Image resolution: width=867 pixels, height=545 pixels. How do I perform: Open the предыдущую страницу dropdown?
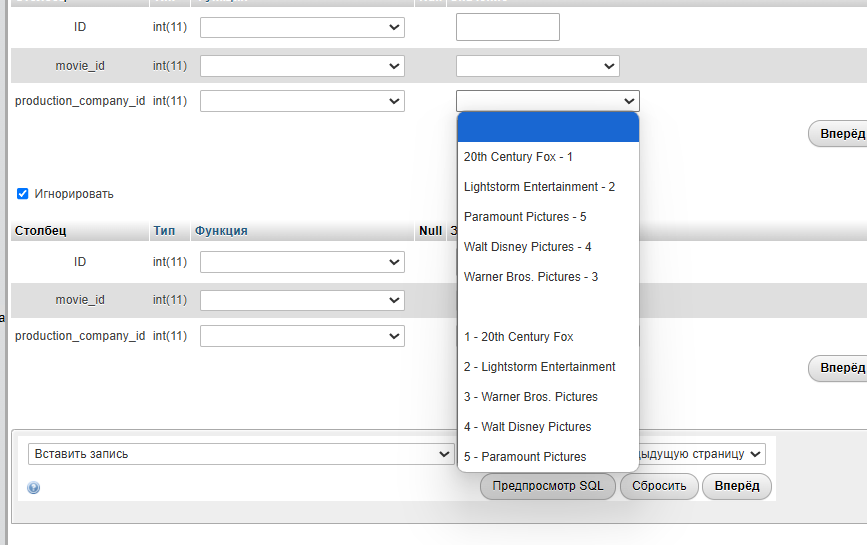tap(702, 454)
